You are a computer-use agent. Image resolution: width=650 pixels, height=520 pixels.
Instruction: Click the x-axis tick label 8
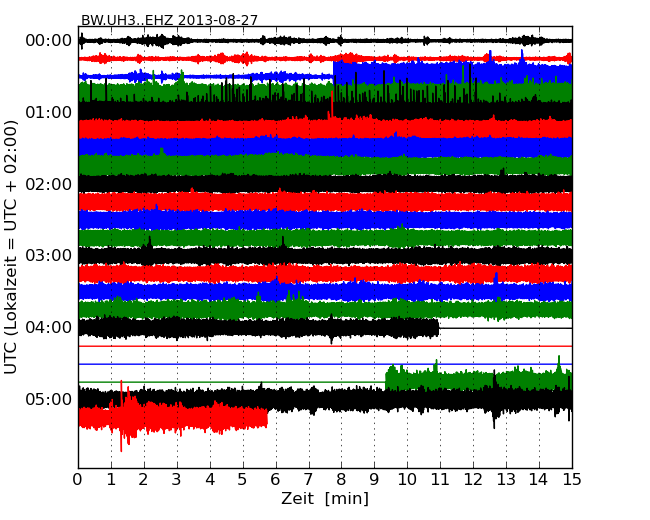coord(341,480)
